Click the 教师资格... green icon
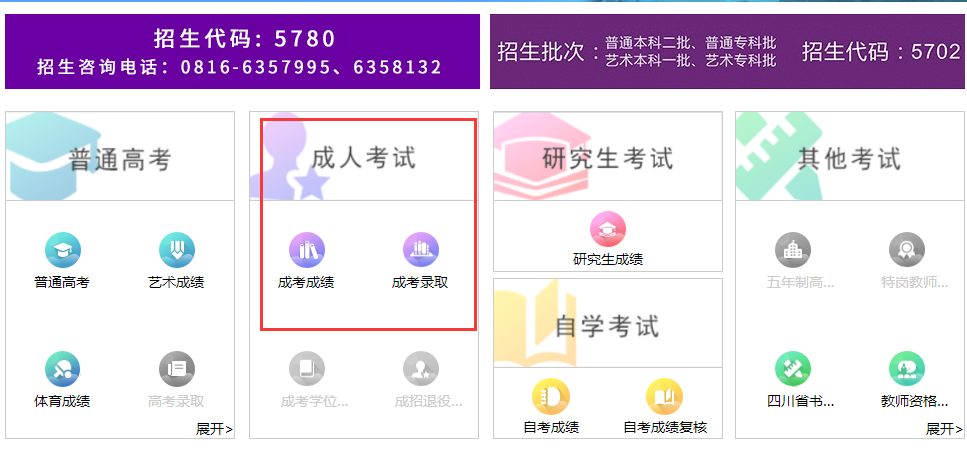 [x=907, y=369]
